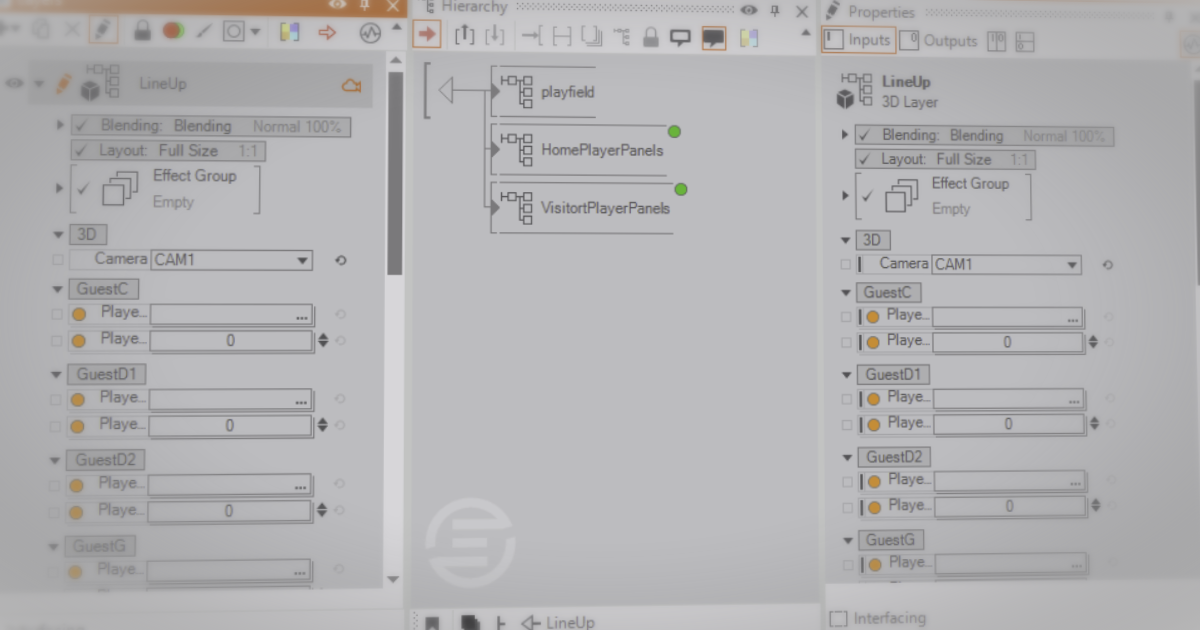Open the Camera CAM1 dropdown in Properties
1200x630 pixels.
click(1072, 265)
